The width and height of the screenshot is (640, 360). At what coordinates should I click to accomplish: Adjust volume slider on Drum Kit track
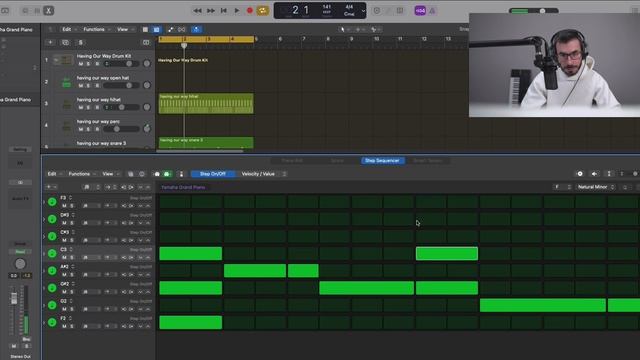pos(121,64)
